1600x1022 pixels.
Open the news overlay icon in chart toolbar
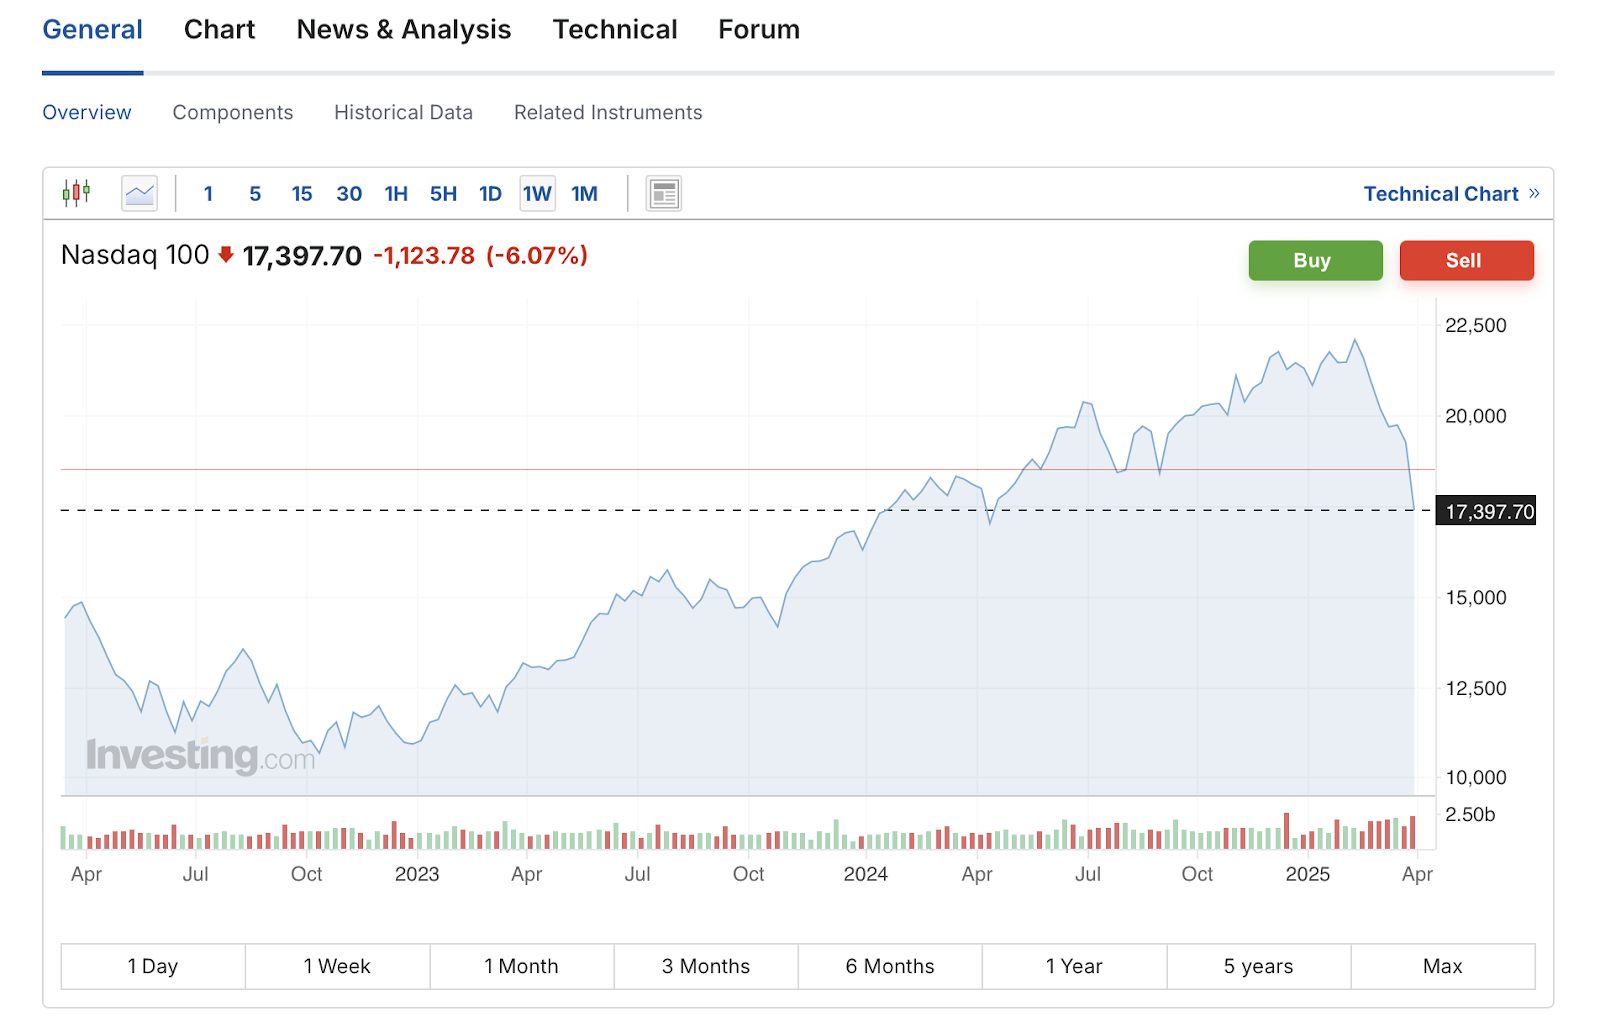click(663, 194)
